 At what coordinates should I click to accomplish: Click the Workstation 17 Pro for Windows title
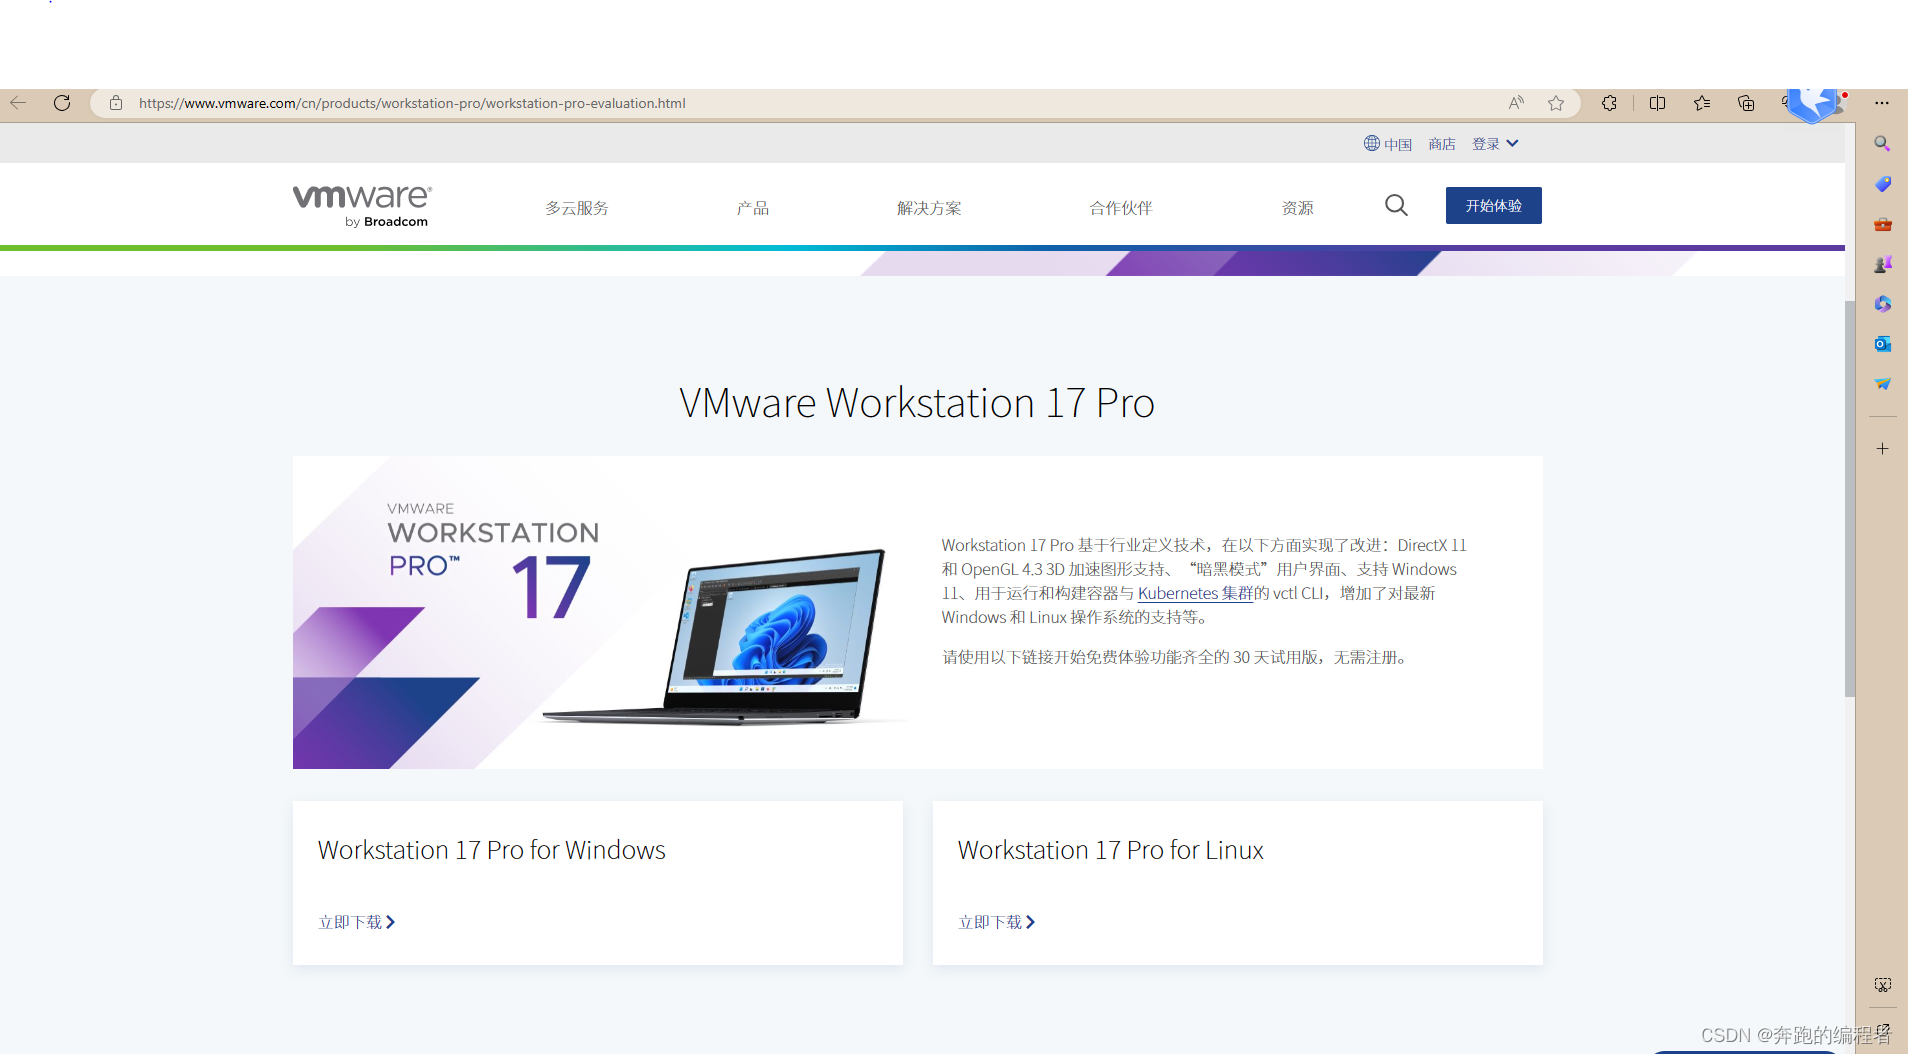pyautogui.click(x=492, y=850)
